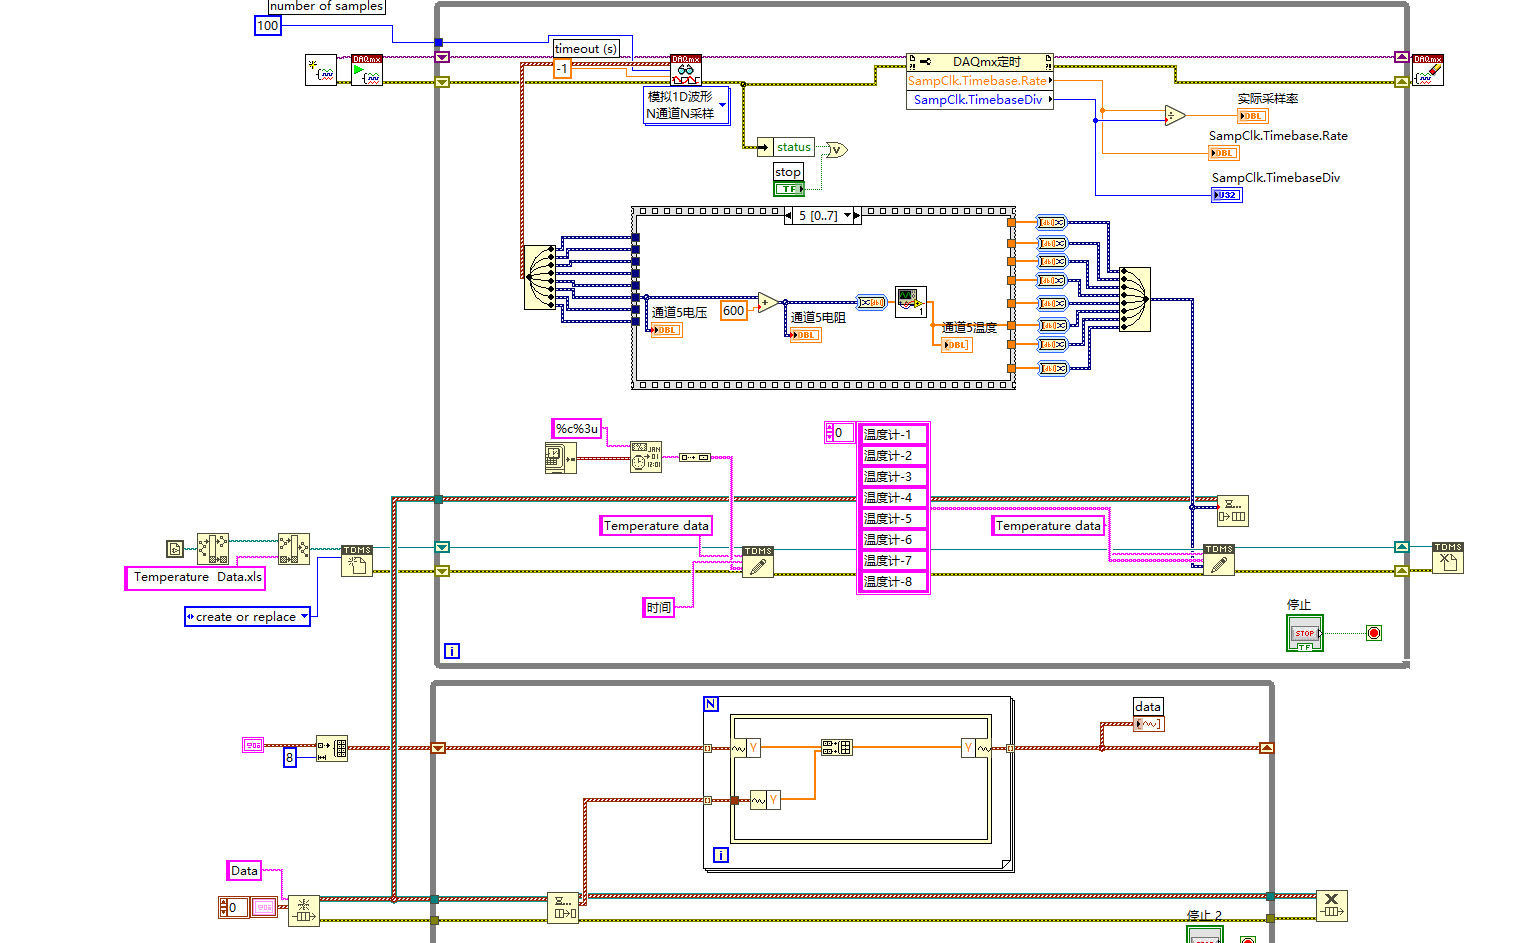The image size is (1515, 943).
Task: Select the TDMS Close node
Action: coord(1448,558)
